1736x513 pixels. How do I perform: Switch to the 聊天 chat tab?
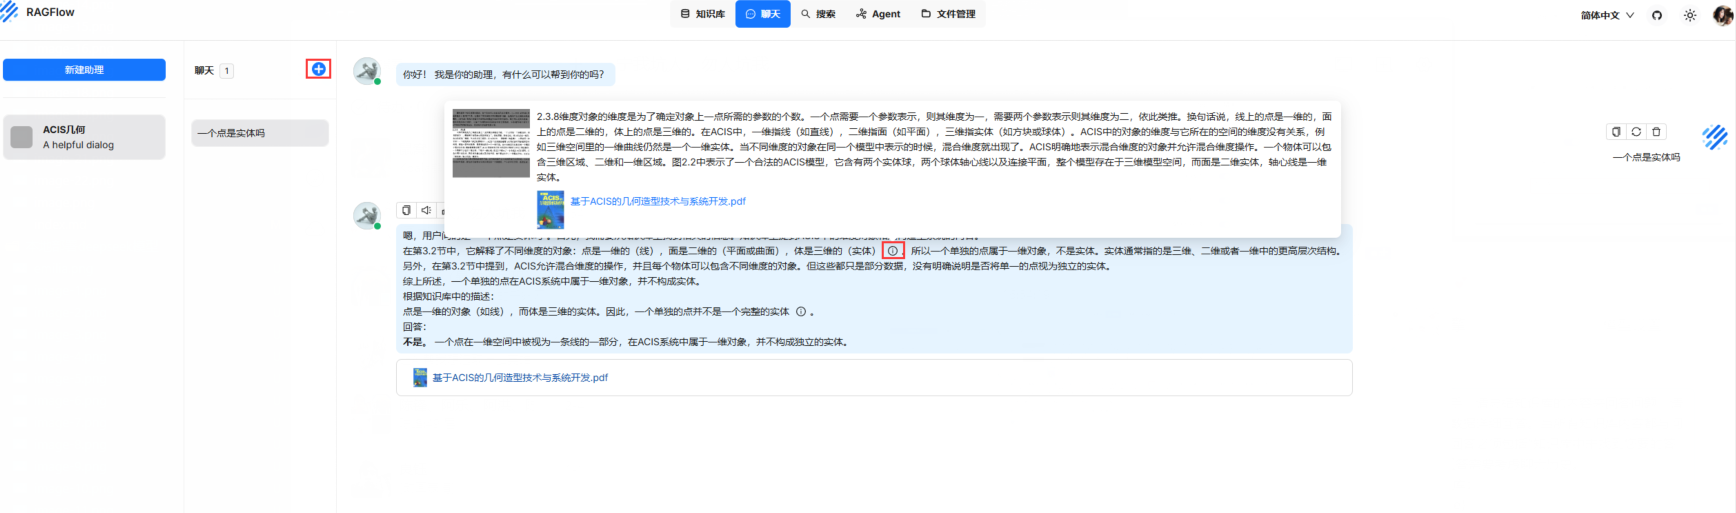[x=763, y=14]
